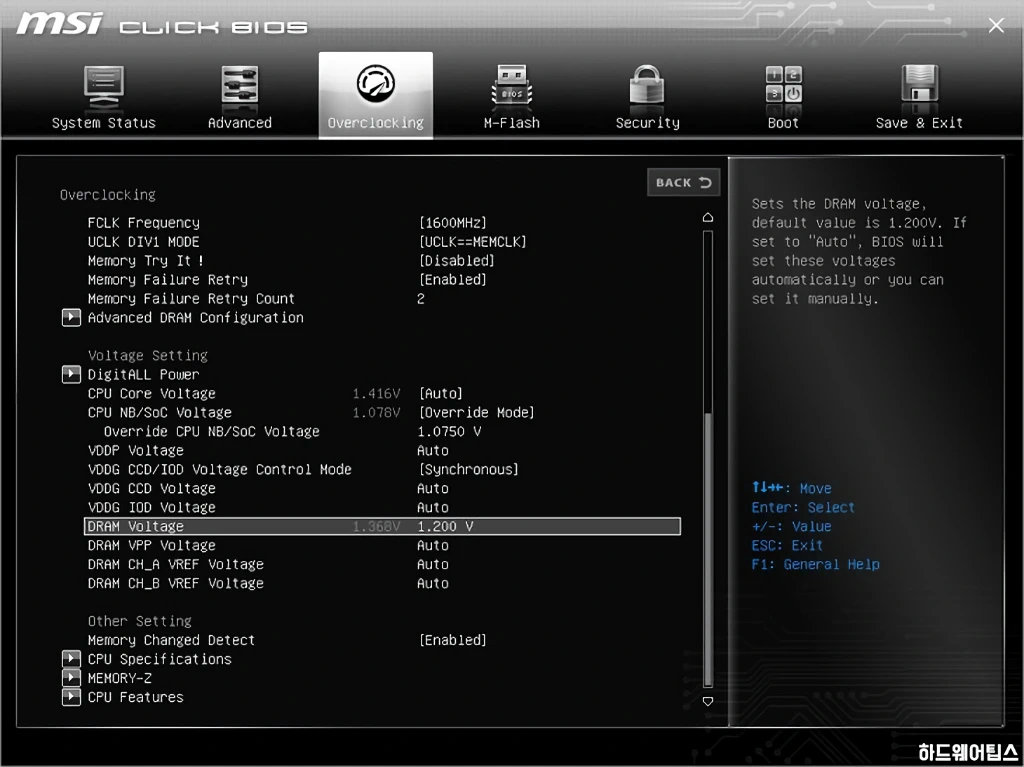Click the Overclocking tab label
Screen dimensions: 1024x767
pyautogui.click(x=376, y=123)
